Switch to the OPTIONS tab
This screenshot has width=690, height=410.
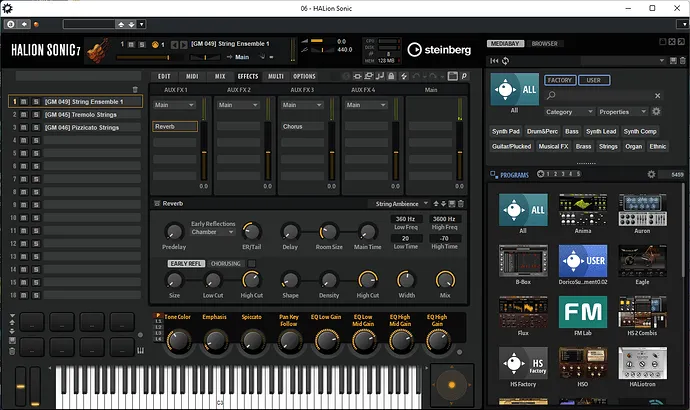pos(304,76)
